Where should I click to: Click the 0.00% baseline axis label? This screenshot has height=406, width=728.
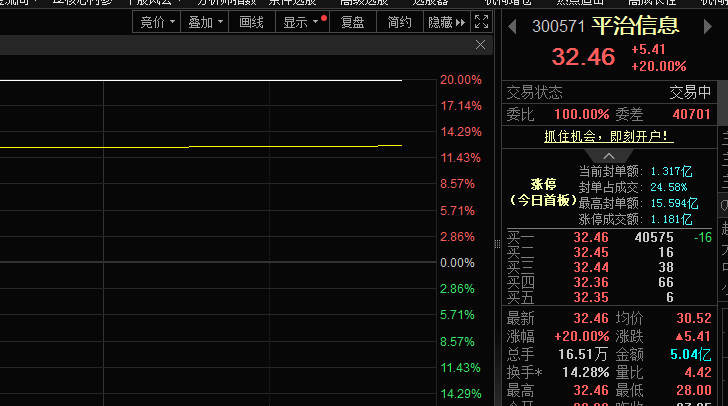(457, 263)
